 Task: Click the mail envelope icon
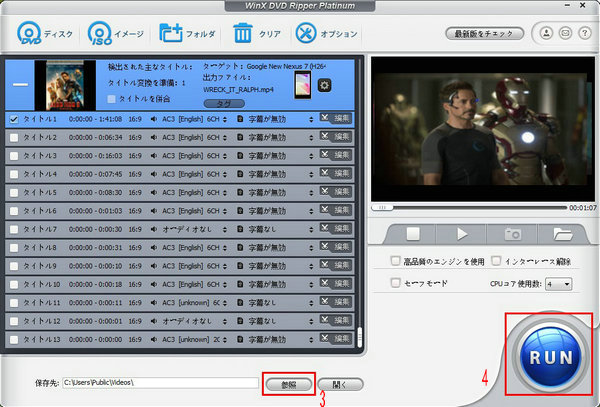point(565,33)
